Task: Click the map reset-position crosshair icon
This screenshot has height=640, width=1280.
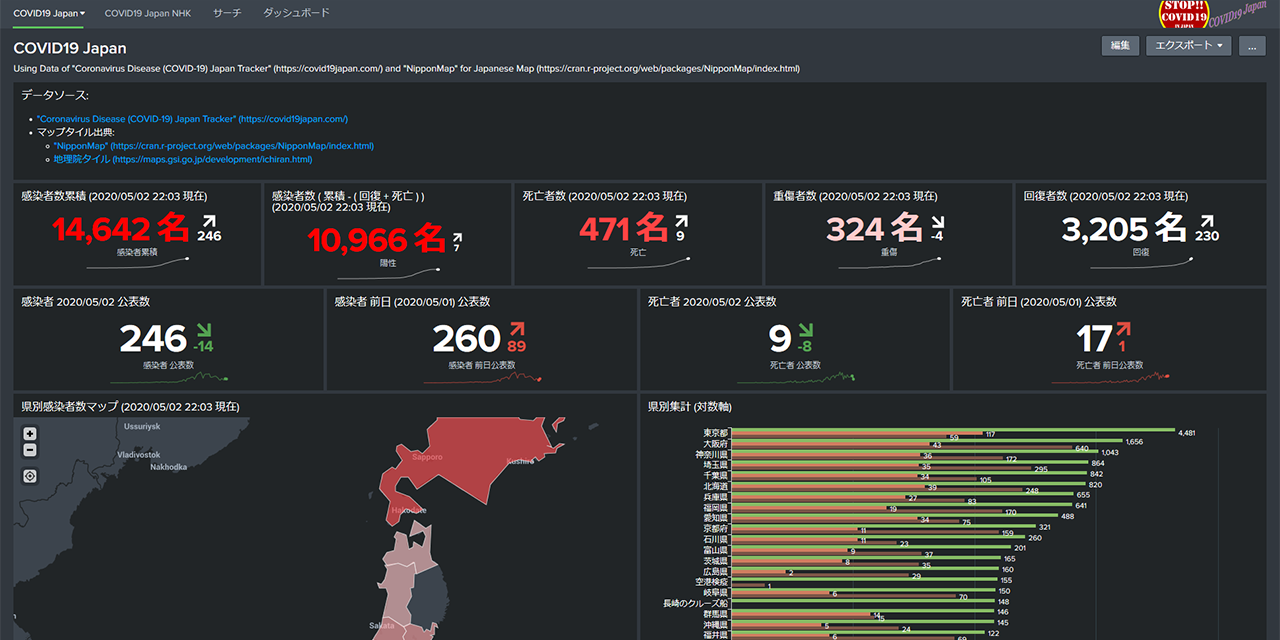Action: [x=29, y=475]
